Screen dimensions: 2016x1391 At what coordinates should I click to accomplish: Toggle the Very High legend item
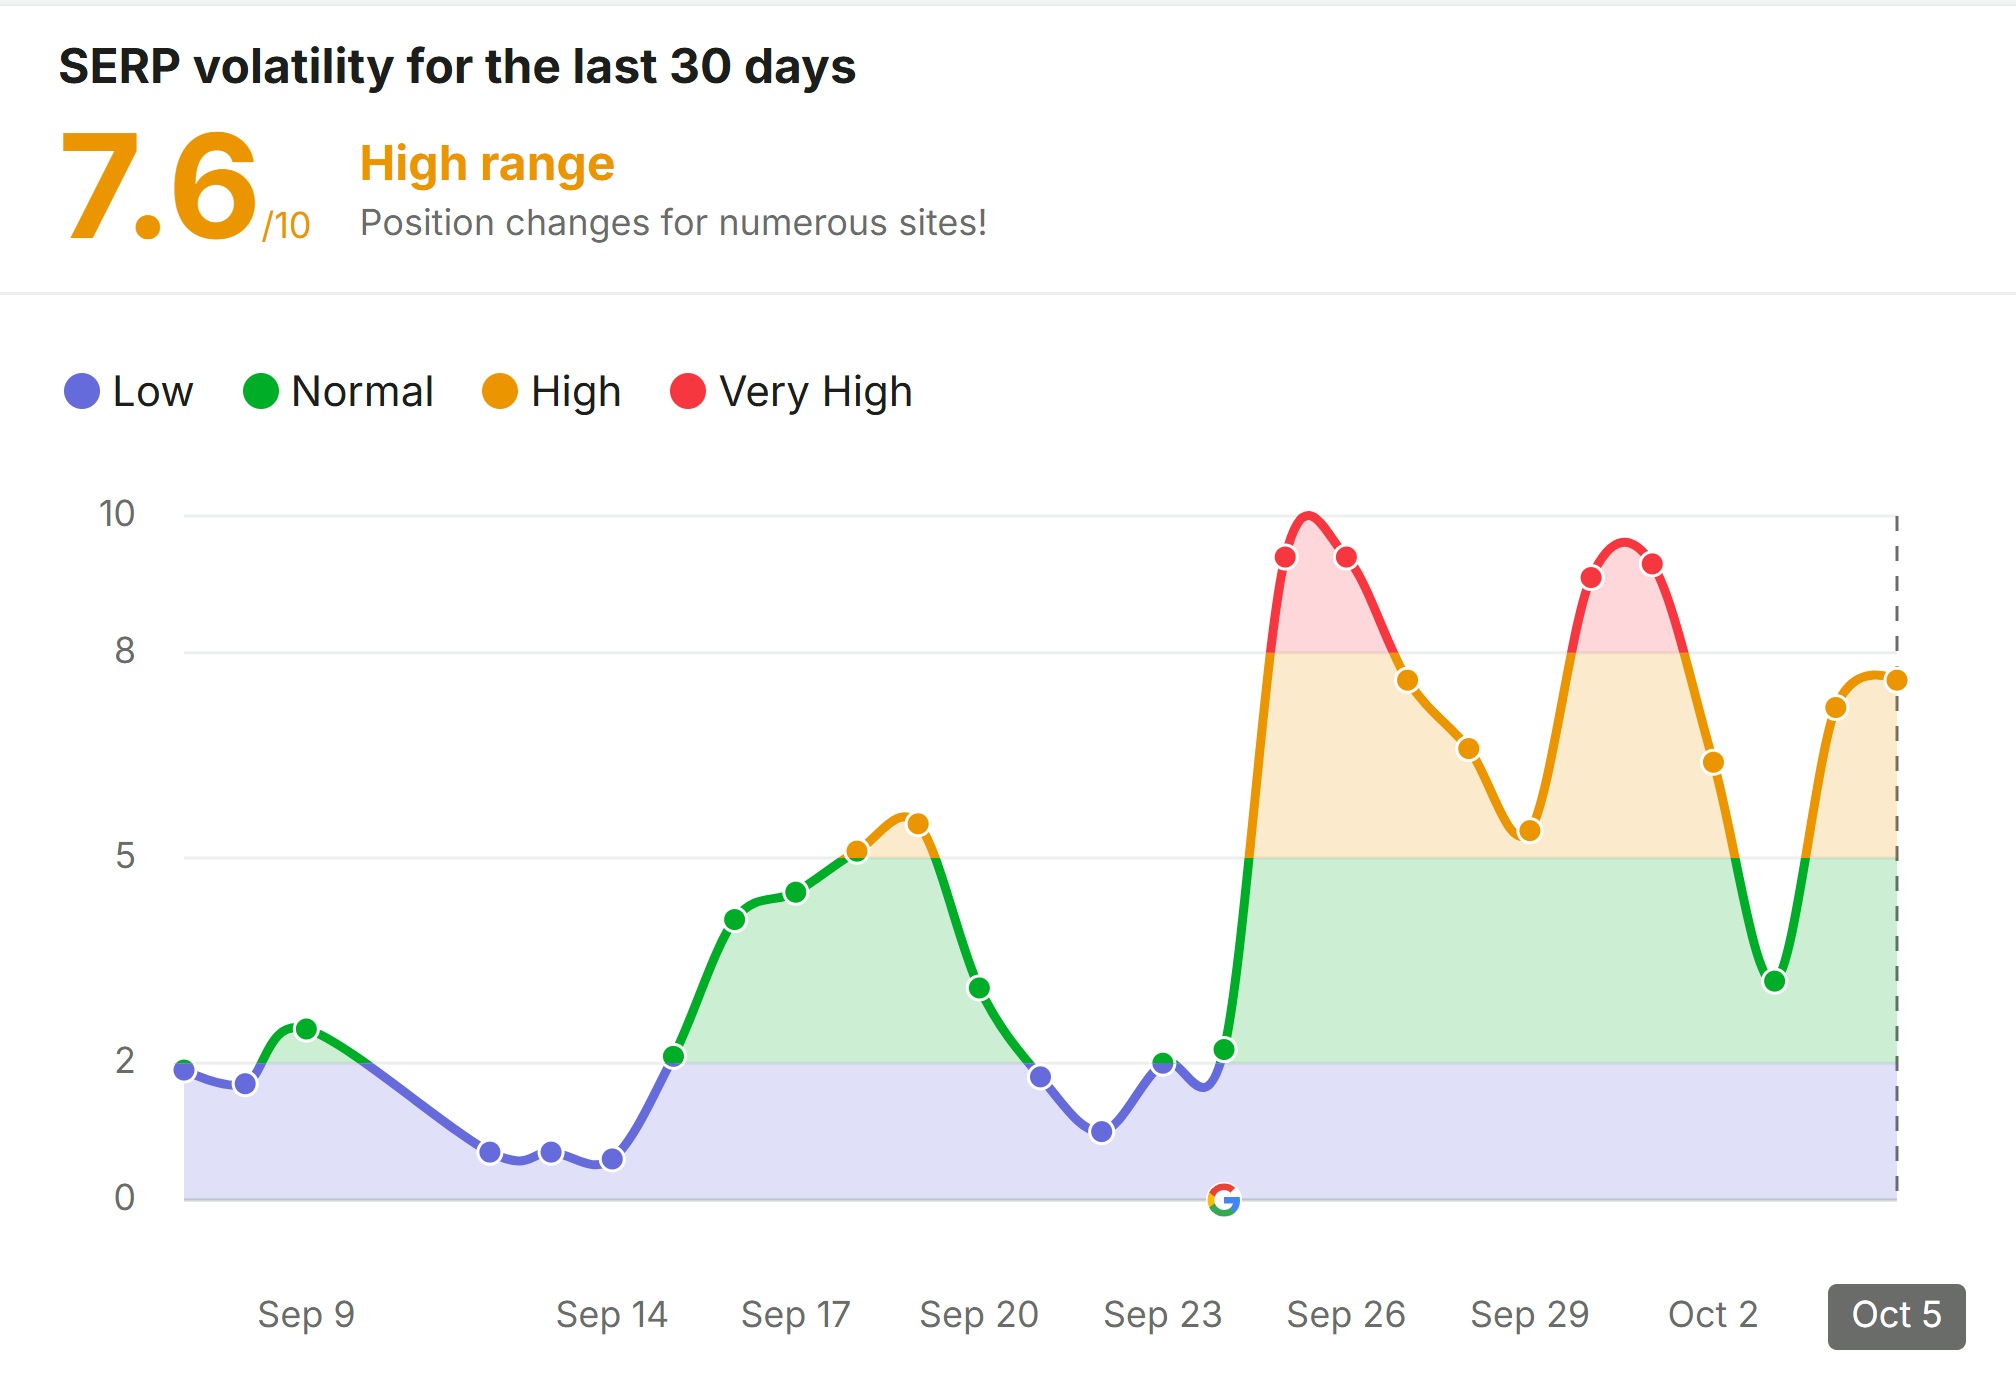(x=791, y=391)
